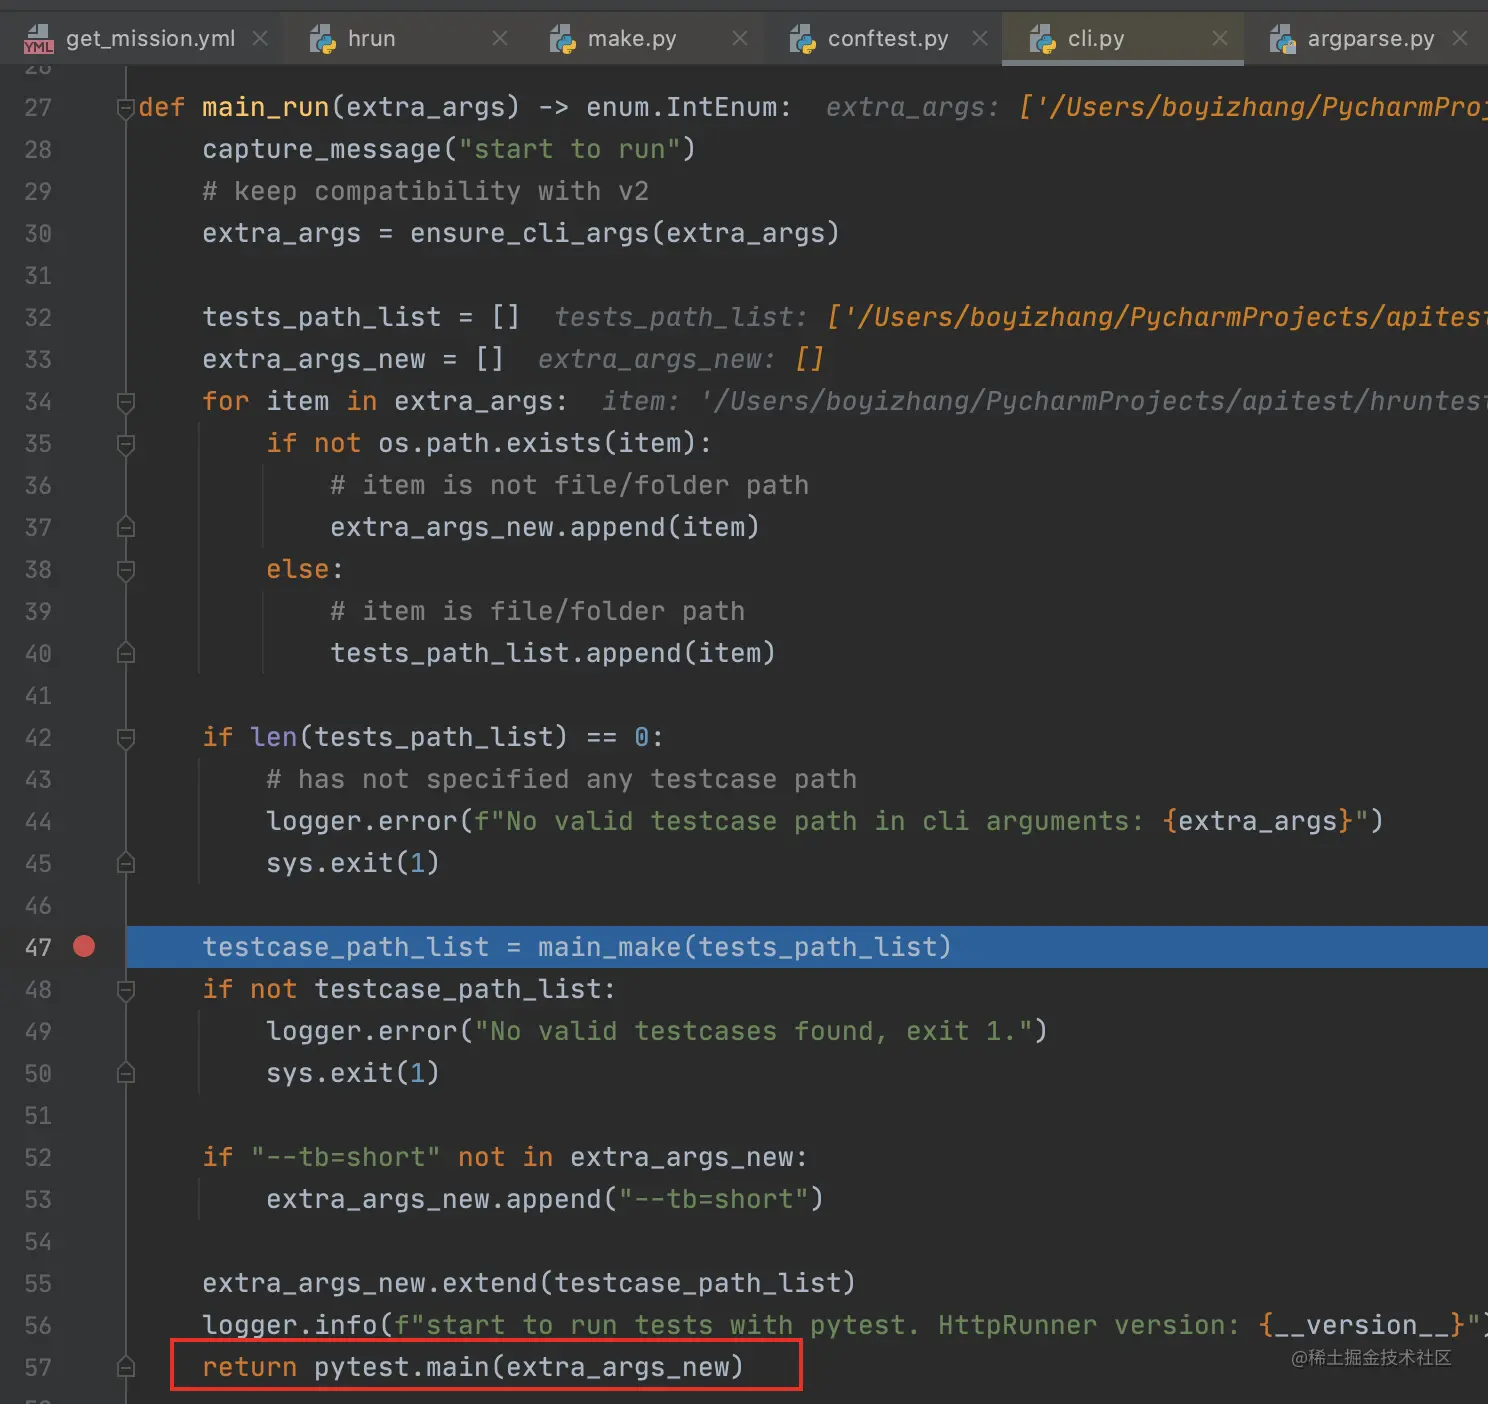Toggle the breakpoint on line 47
This screenshot has height=1404, width=1488.
coord(84,946)
